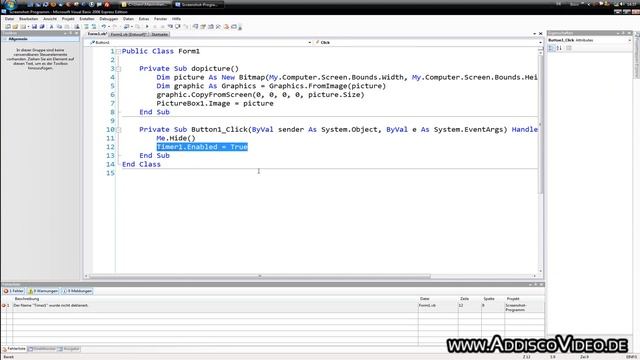Open the Properties object selector dropdown
640x360 pixels.
[629, 40]
